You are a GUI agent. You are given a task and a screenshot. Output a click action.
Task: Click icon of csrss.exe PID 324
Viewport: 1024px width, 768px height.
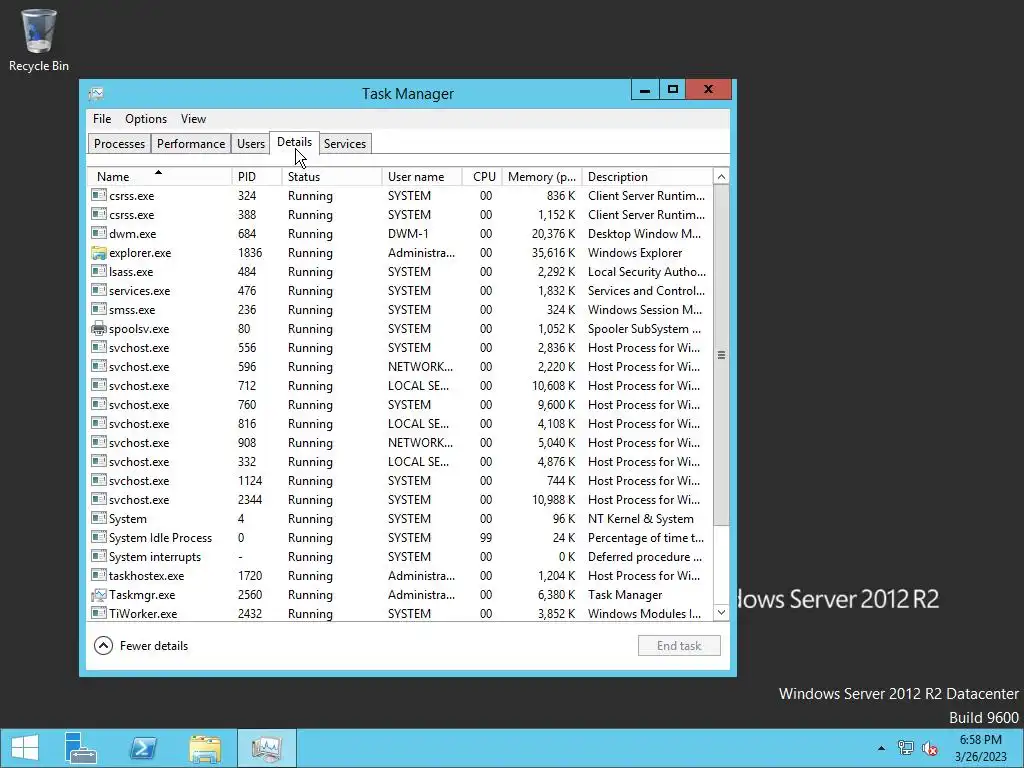click(99, 195)
